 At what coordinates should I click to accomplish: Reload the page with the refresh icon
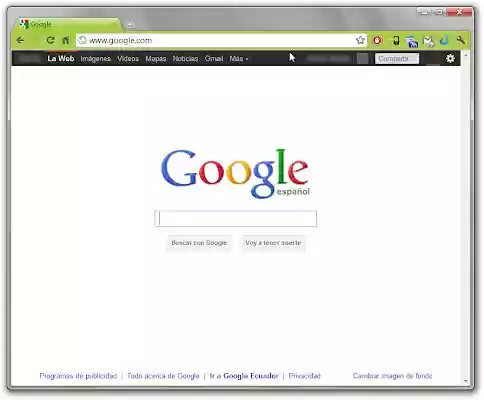coord(51,40)
